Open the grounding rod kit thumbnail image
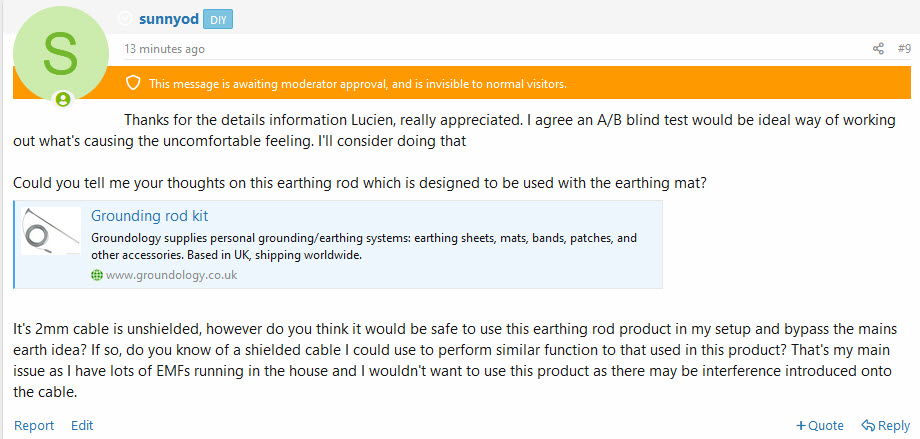920x439 pixels. pos(50,231)
